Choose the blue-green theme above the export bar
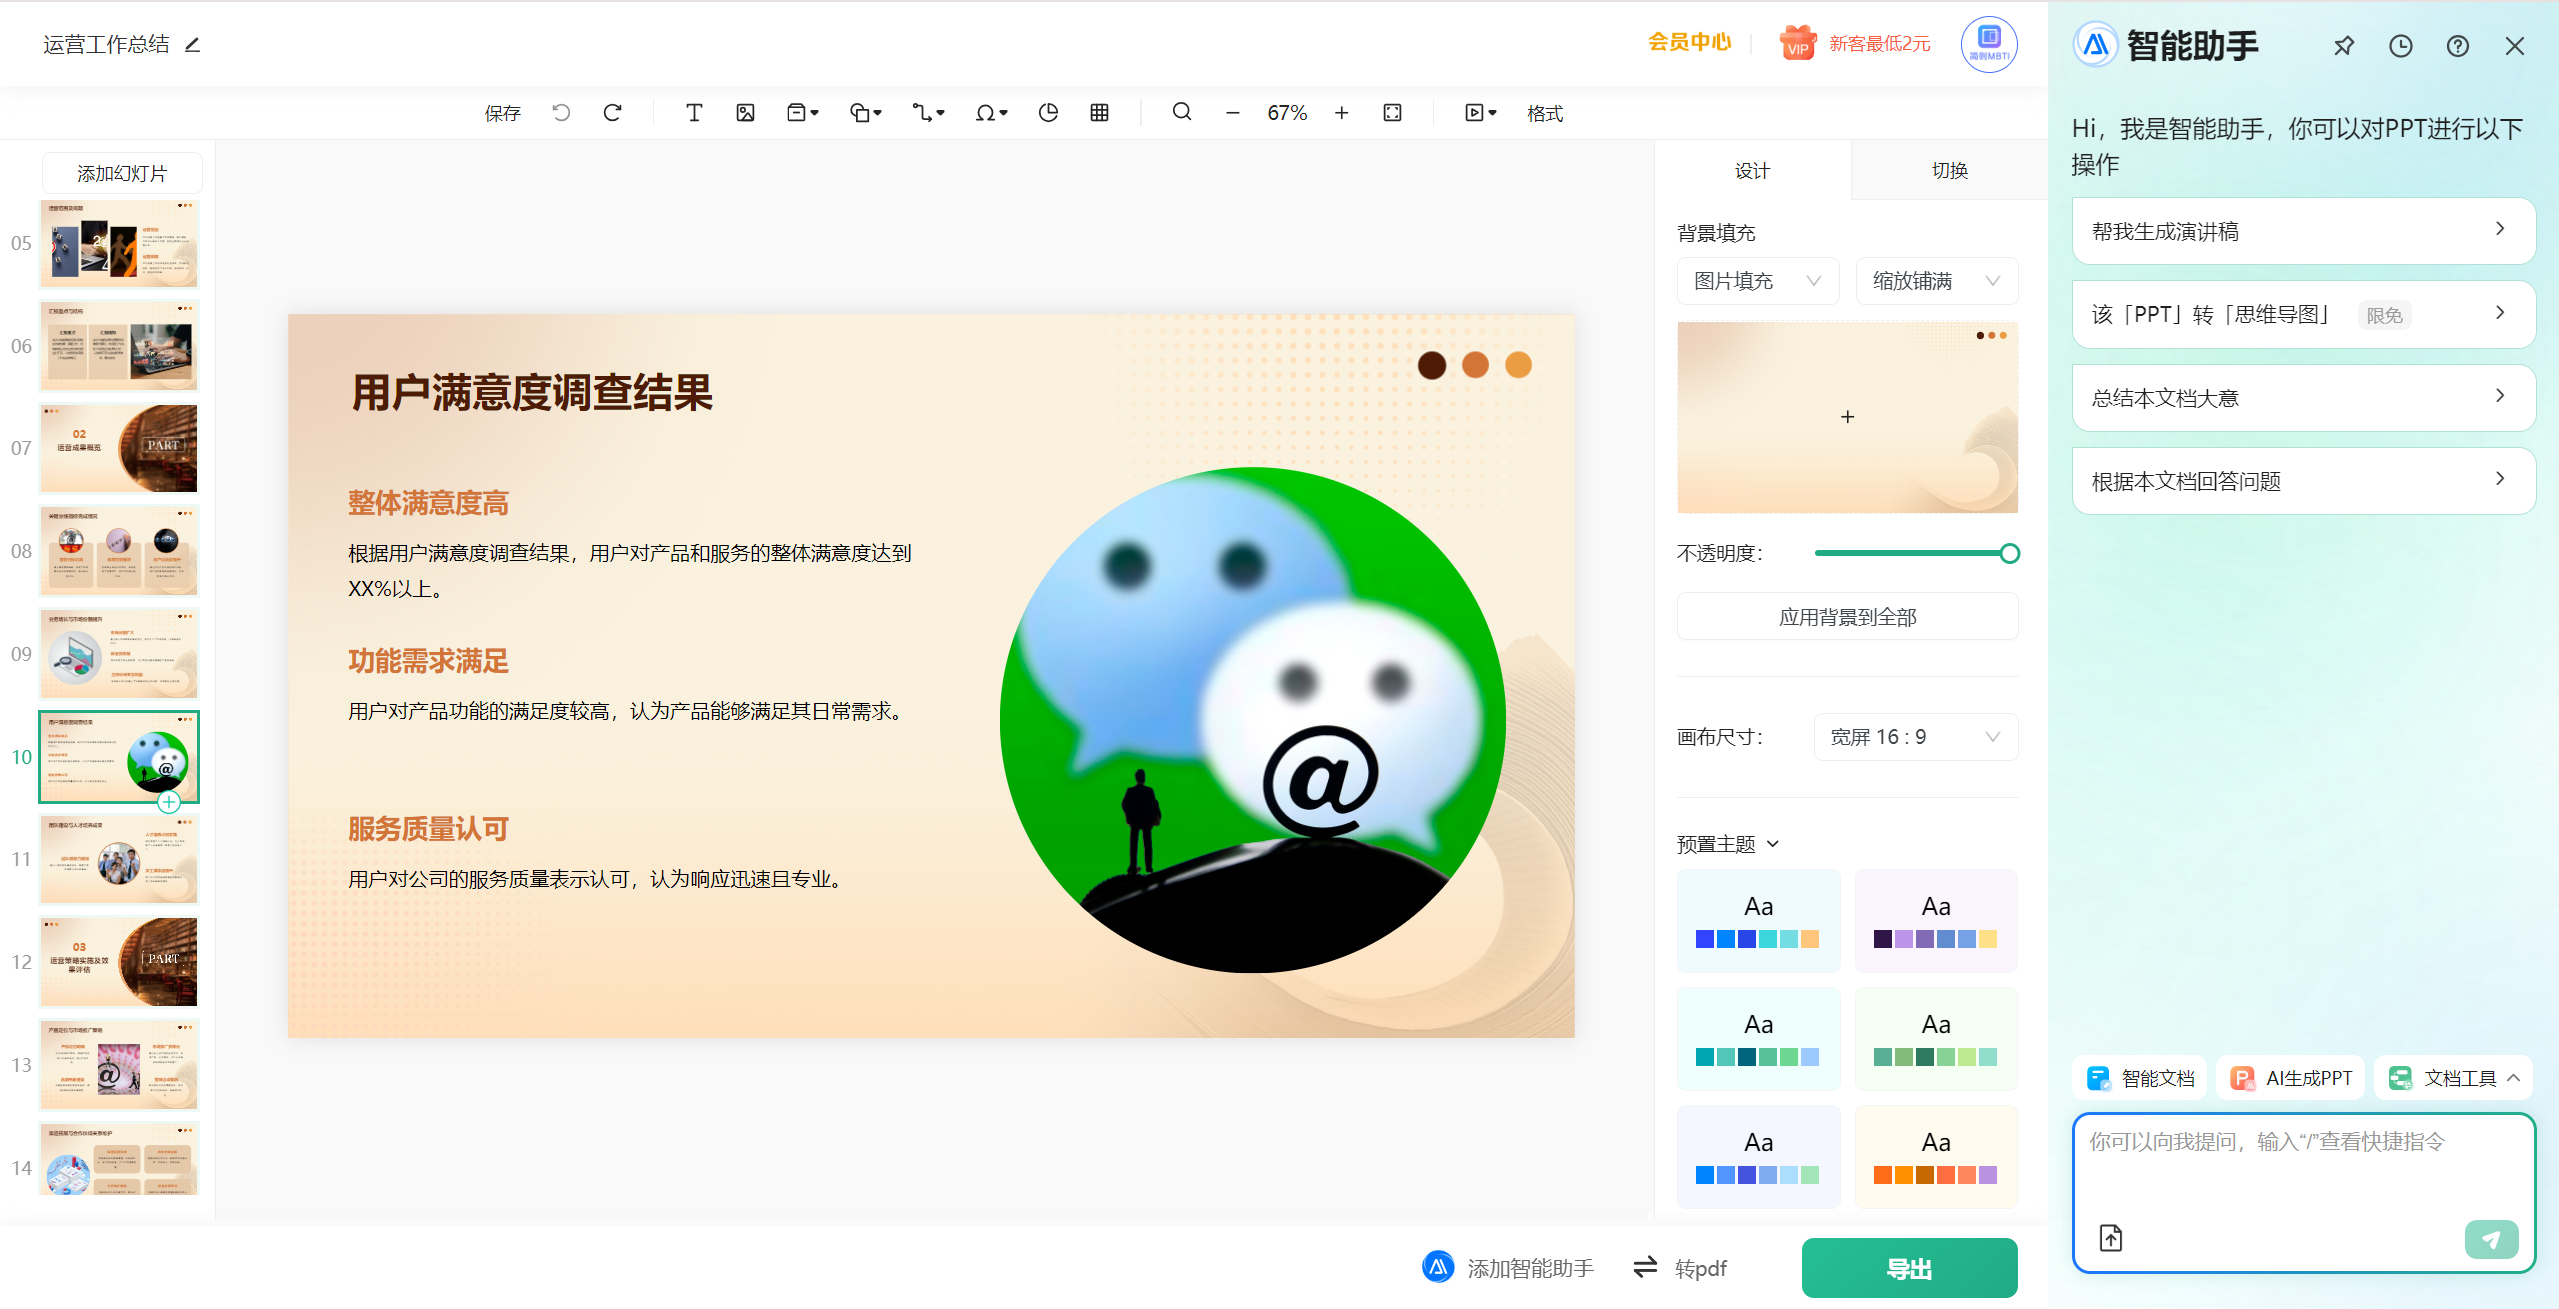The width and height of the screenshot is (2559, 1309). click(1758, 1157)
